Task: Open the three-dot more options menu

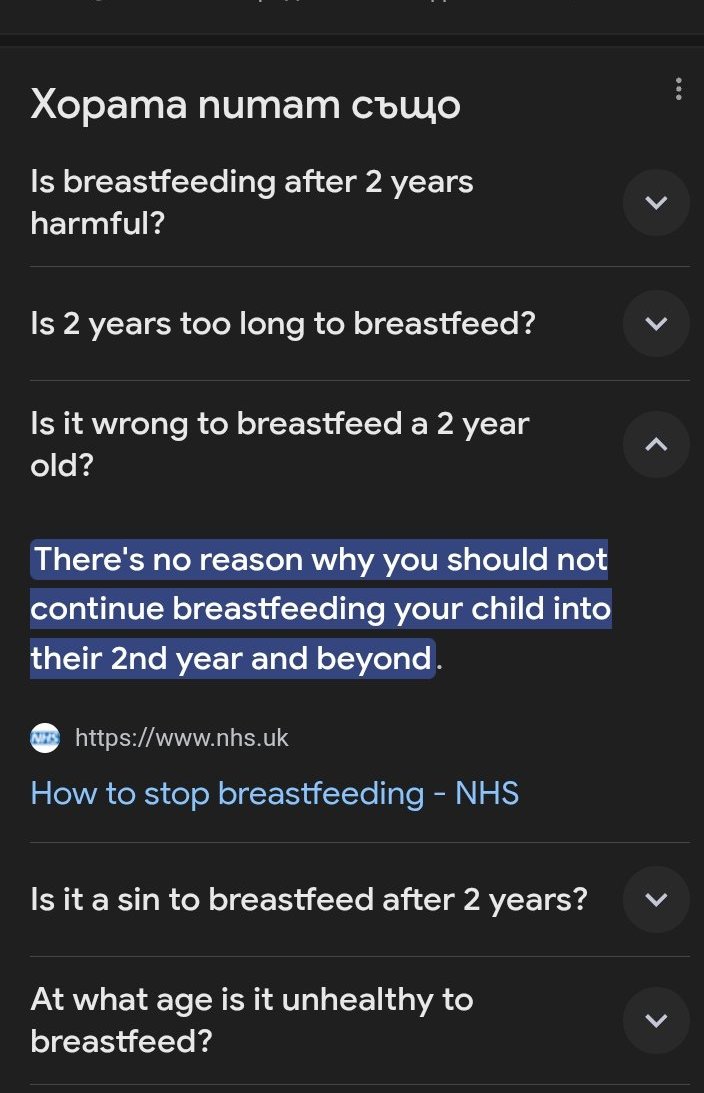Action: [678, 90]
